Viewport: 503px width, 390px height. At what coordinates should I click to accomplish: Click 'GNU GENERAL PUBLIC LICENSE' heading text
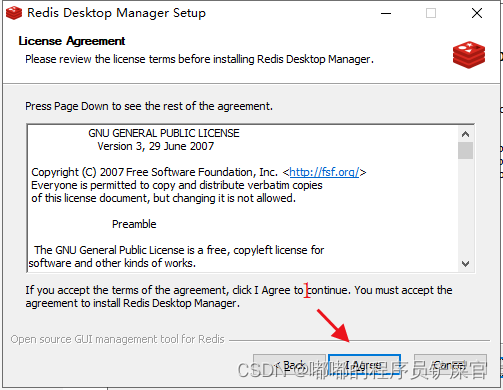[164, 133]
